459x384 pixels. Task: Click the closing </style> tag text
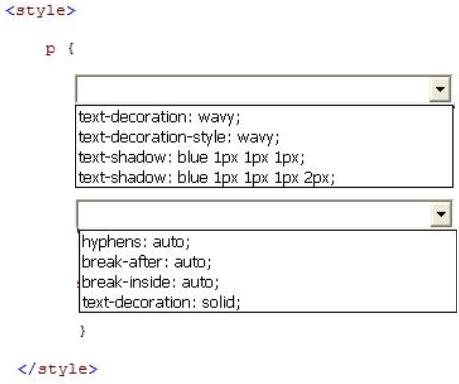tap(58, 369)
